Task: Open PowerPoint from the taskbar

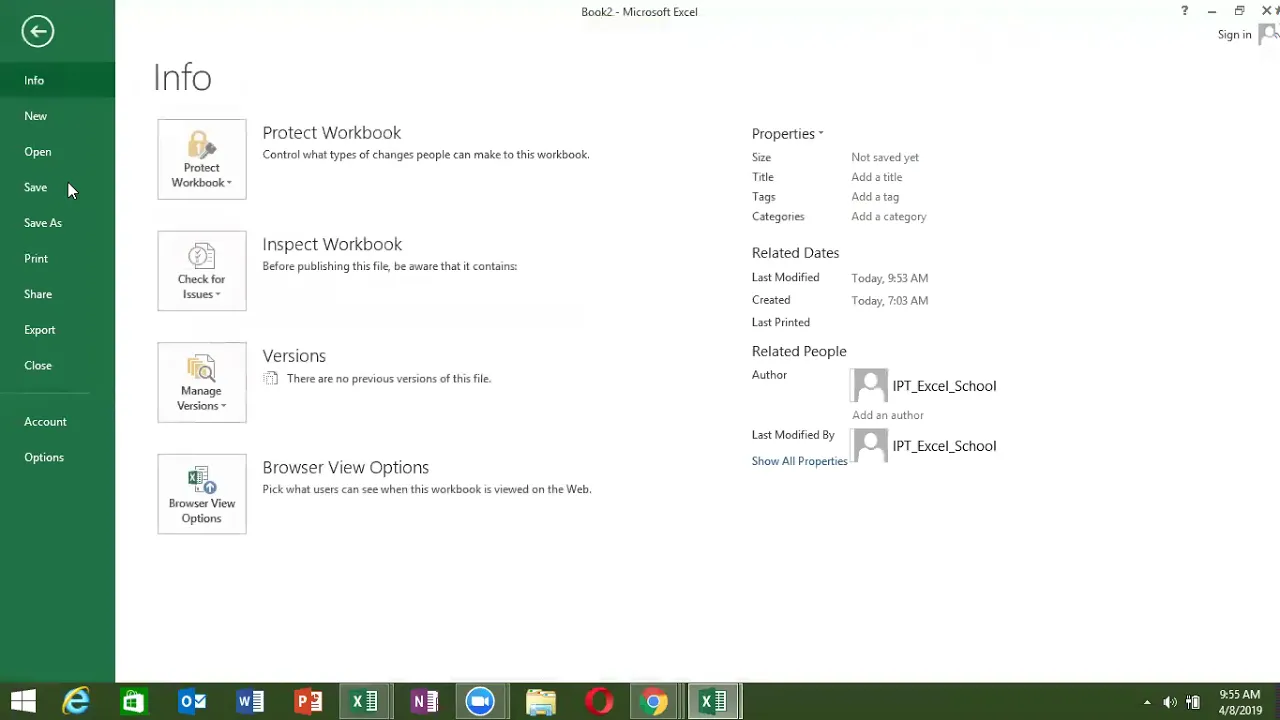Action: [308, 702]
